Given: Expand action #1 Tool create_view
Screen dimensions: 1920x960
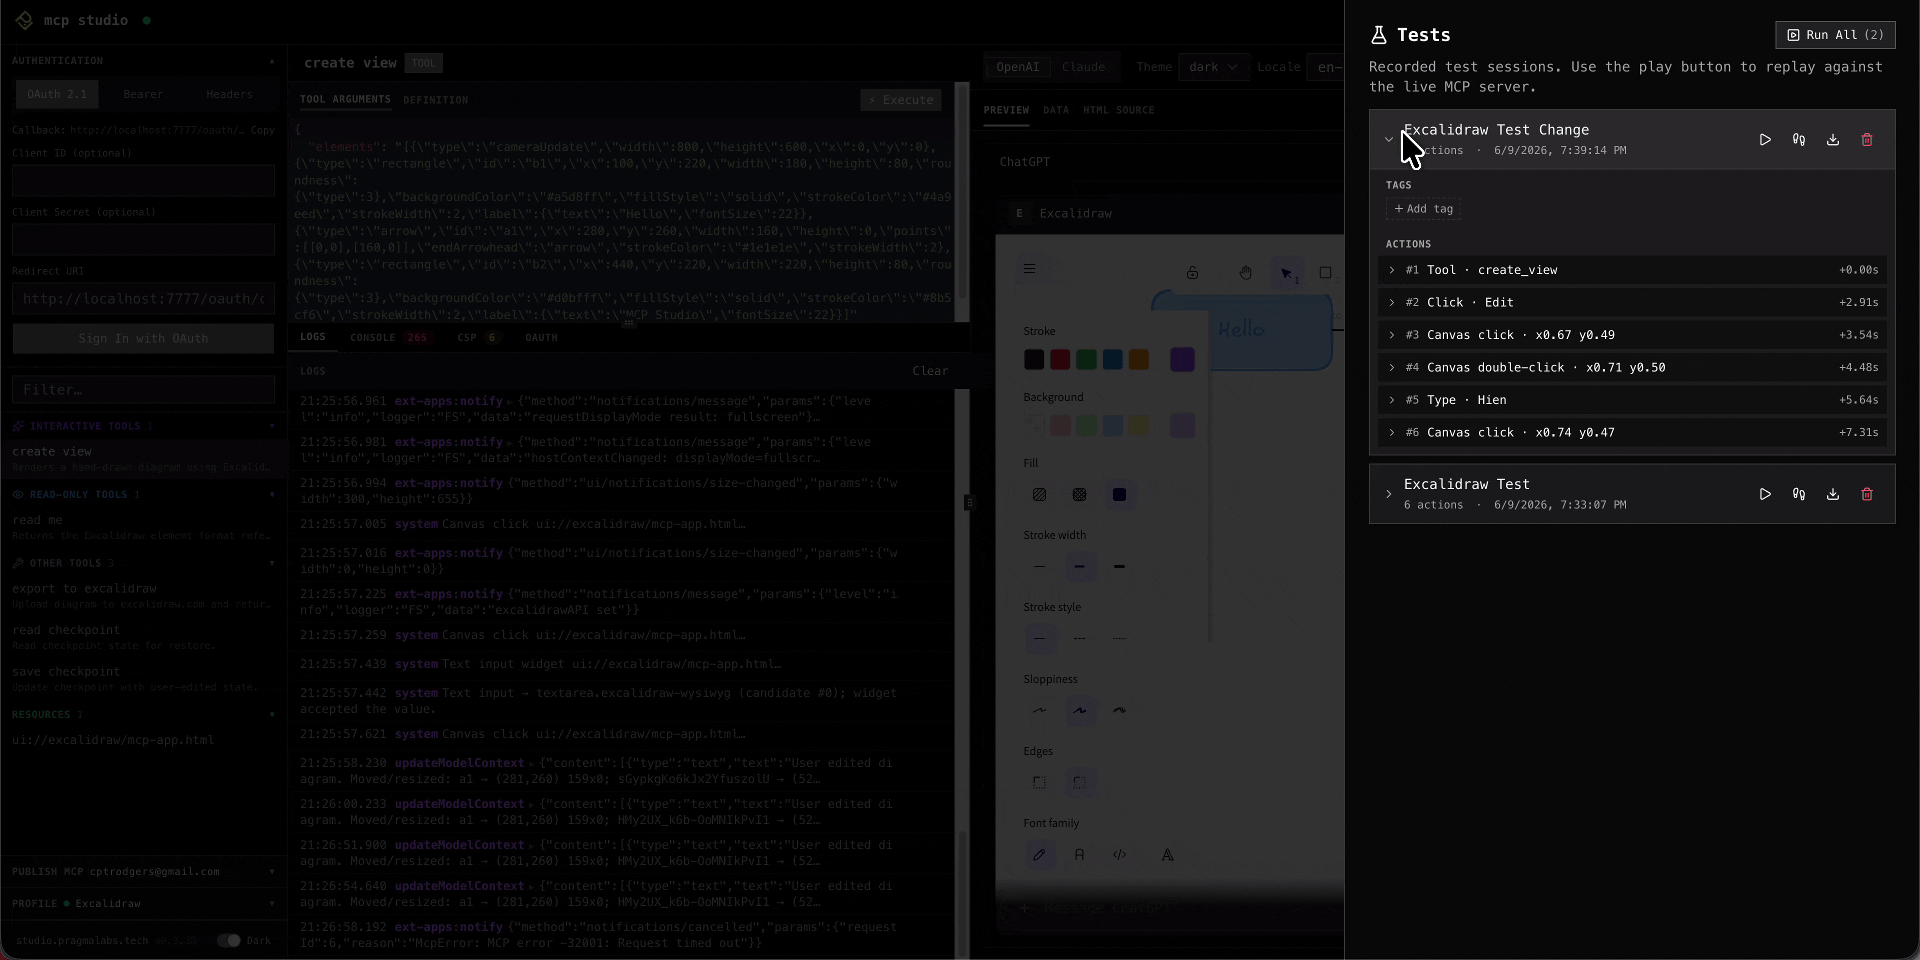Looking at the screenshot, I should [x=1392, y=270].
